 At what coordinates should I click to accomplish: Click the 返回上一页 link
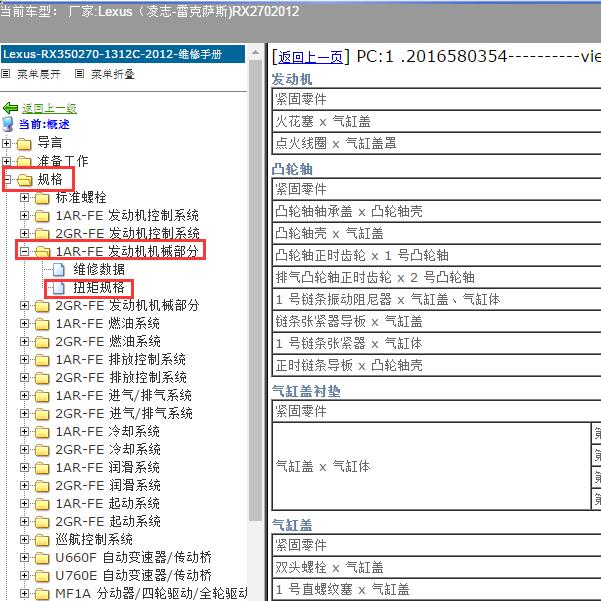tap(310, 57)
